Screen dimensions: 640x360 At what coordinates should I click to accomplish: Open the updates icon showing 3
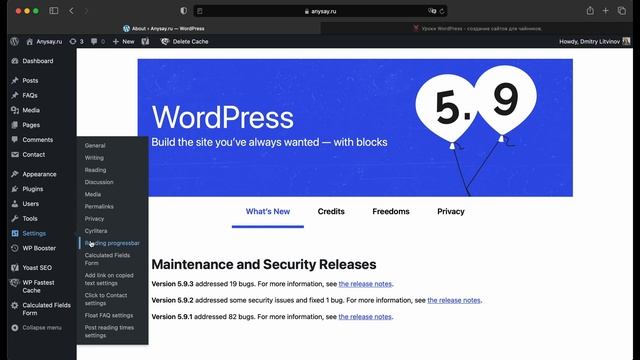tap(76, 41)
